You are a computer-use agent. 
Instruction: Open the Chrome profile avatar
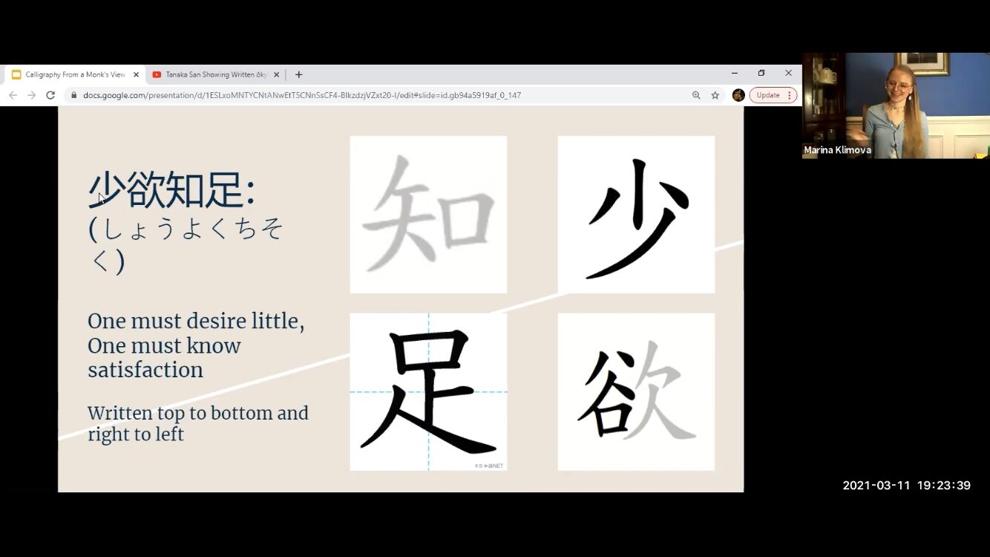738,95
